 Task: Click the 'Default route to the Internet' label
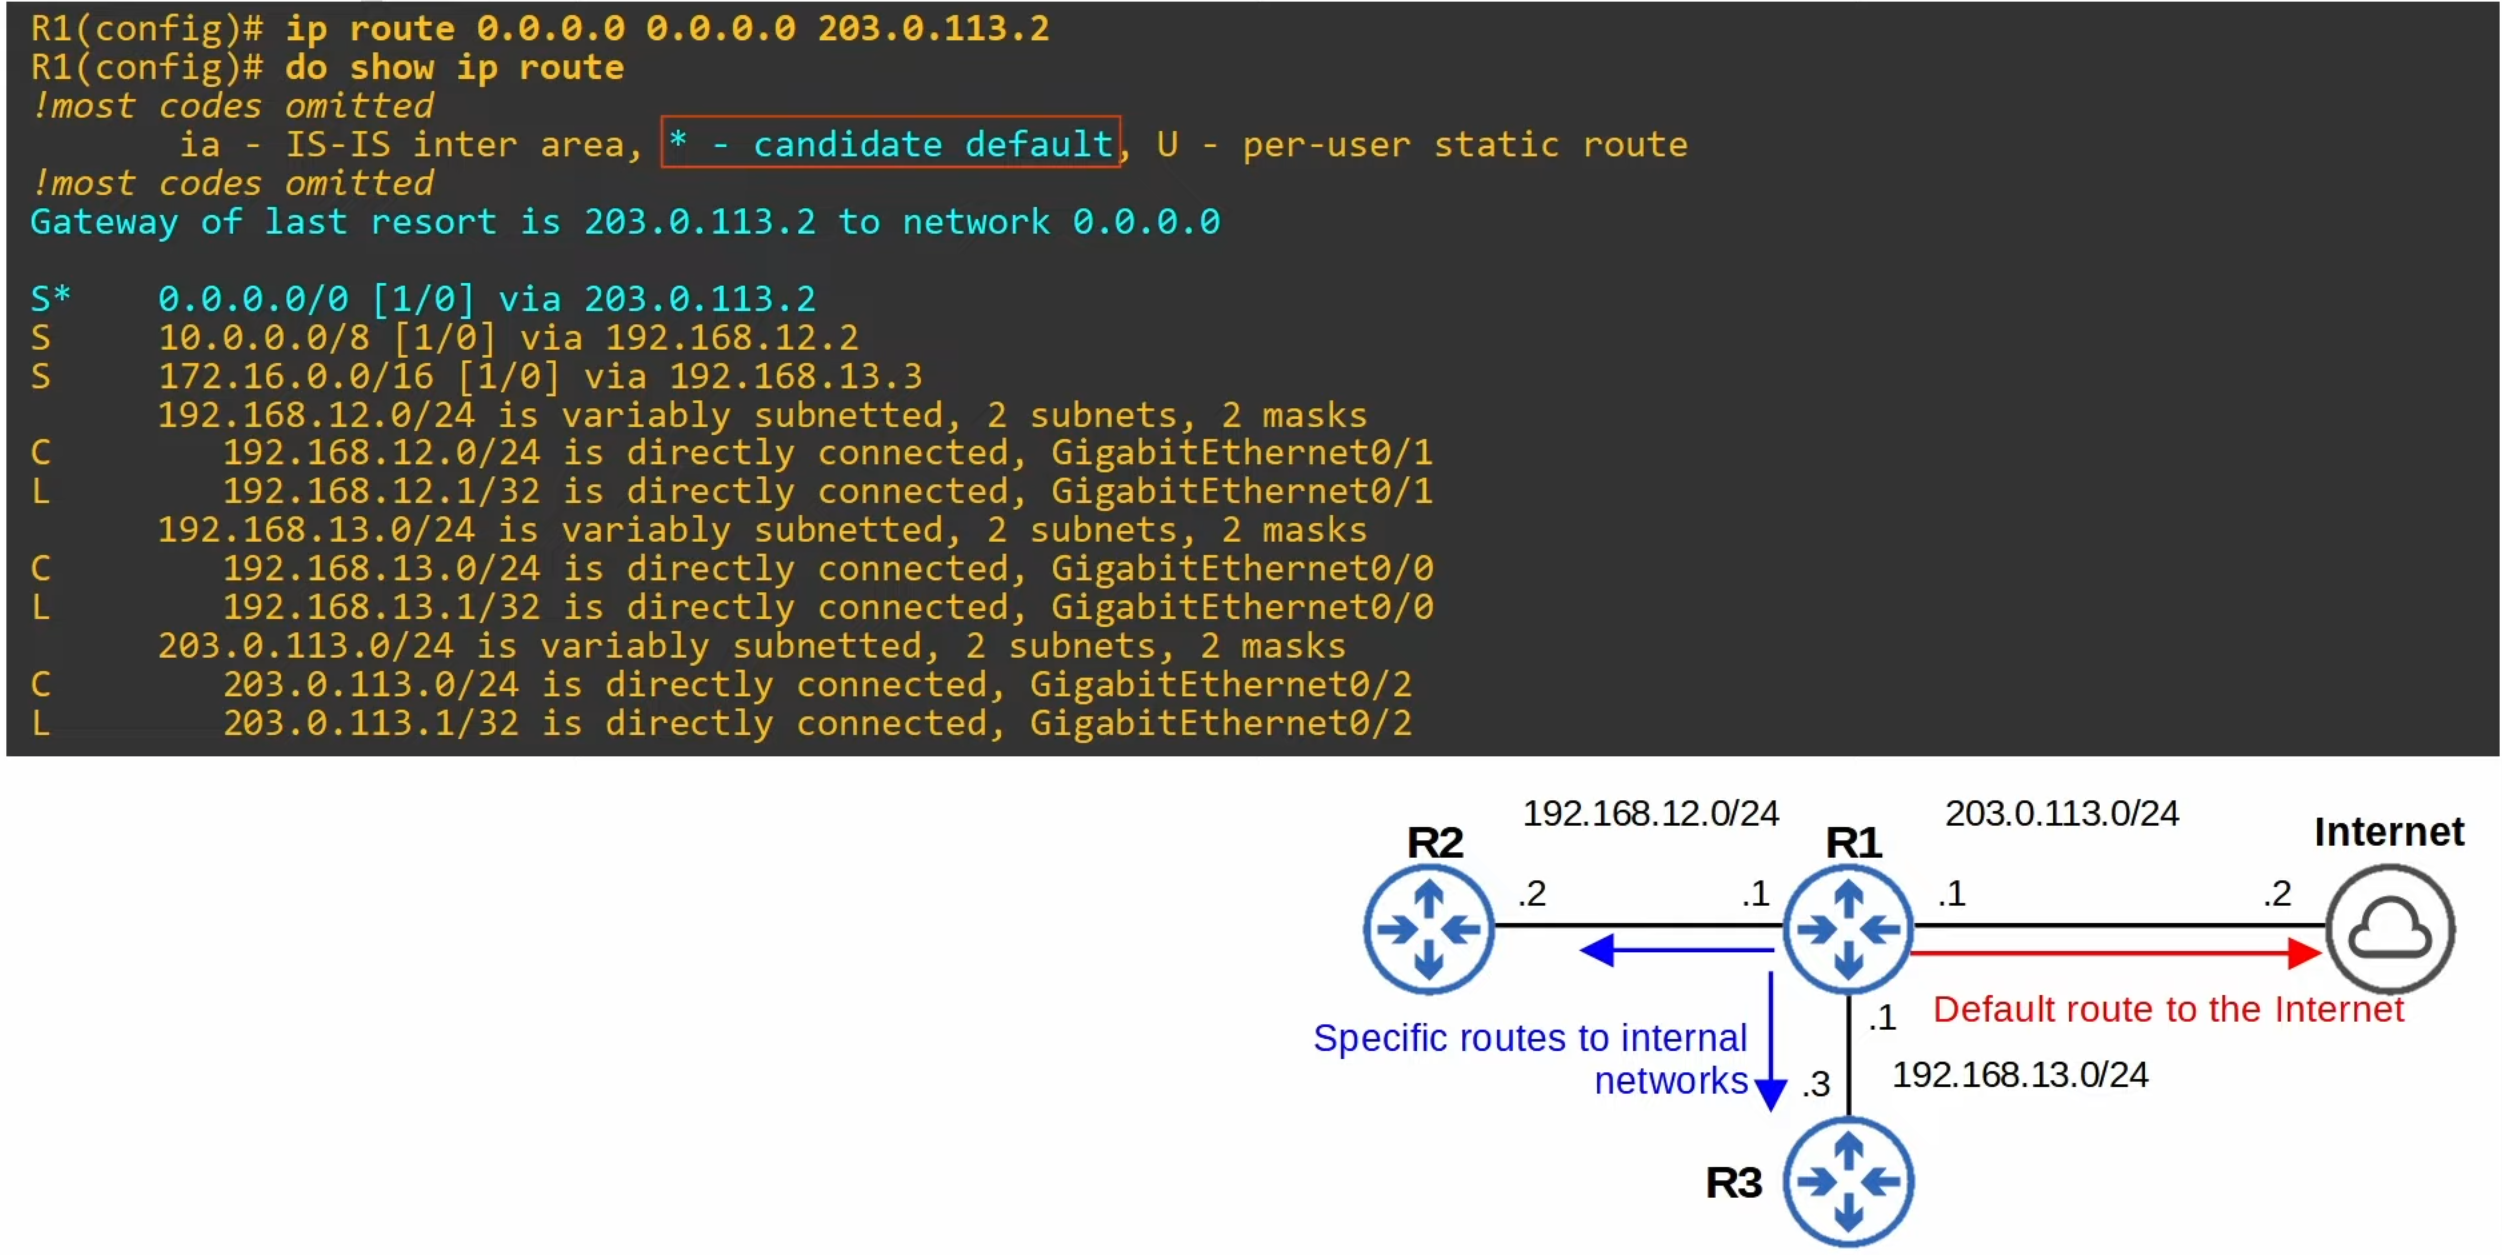pos(2167,1010)
